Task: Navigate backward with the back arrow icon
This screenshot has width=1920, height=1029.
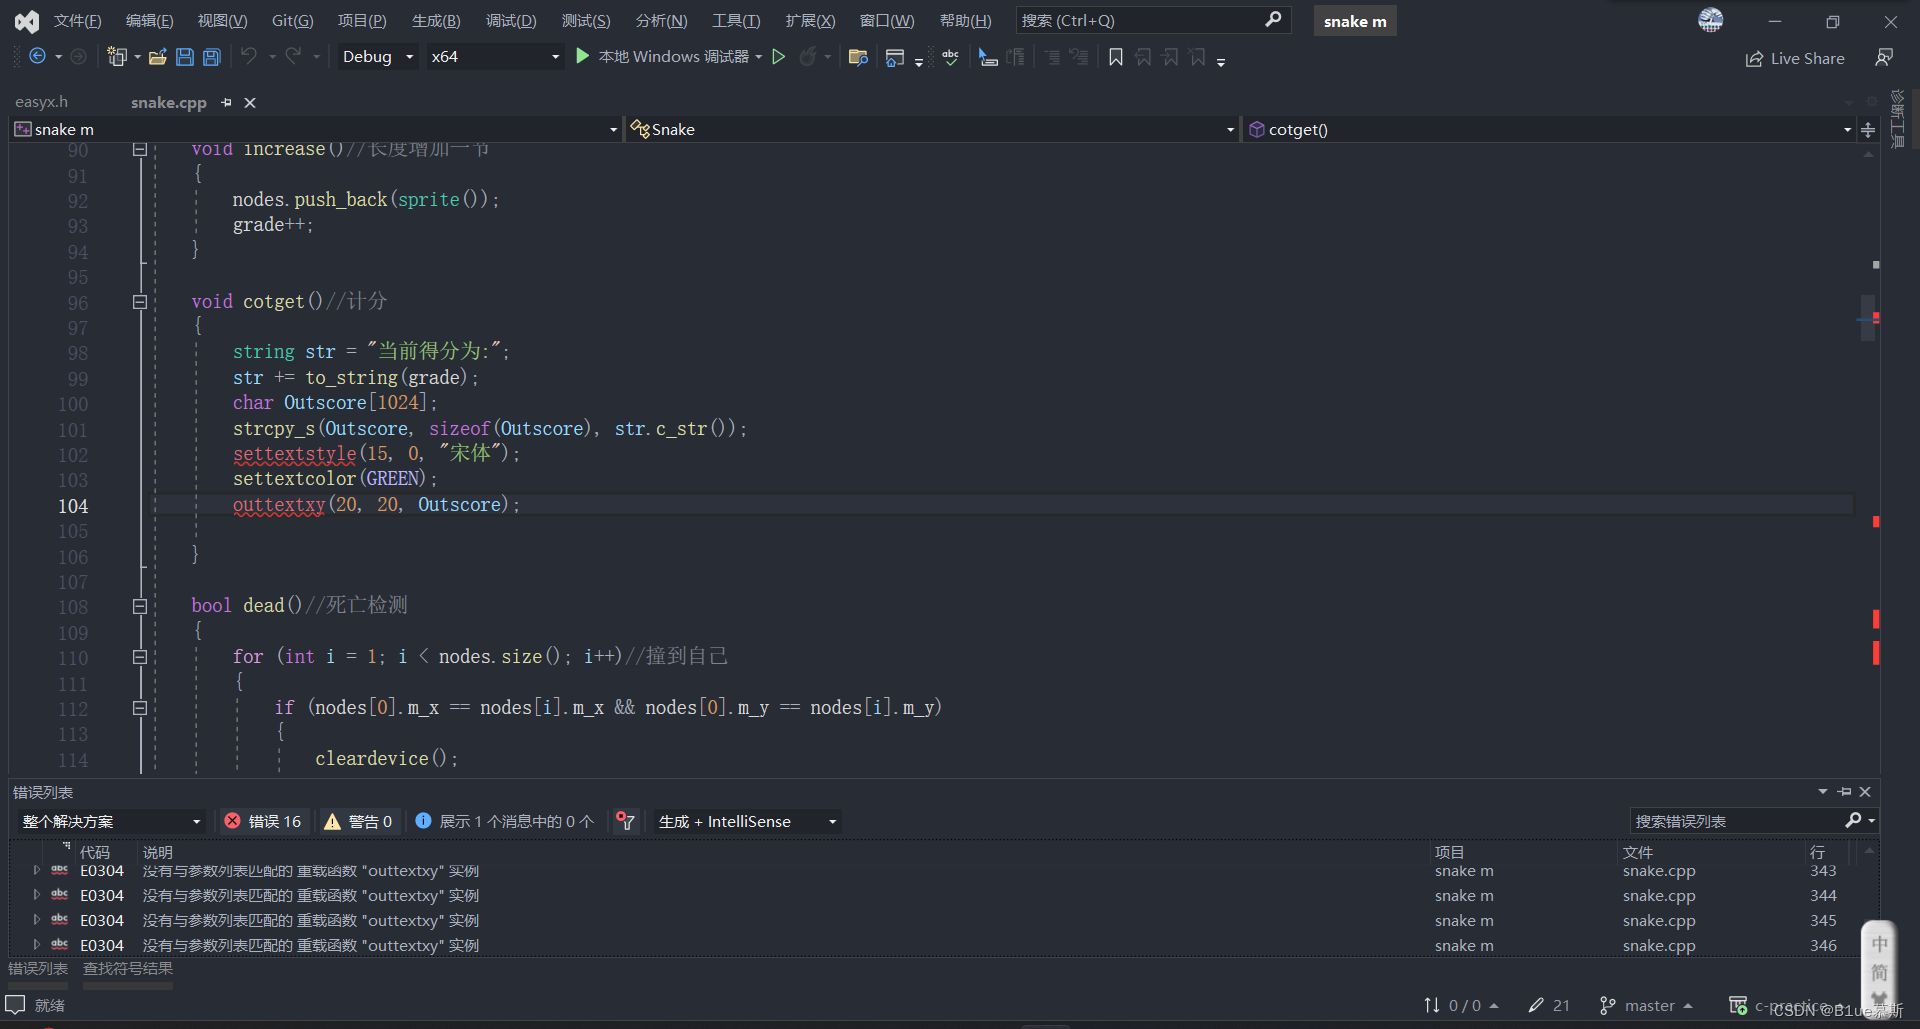Action: pyautogui.click(x=38, y=57)
